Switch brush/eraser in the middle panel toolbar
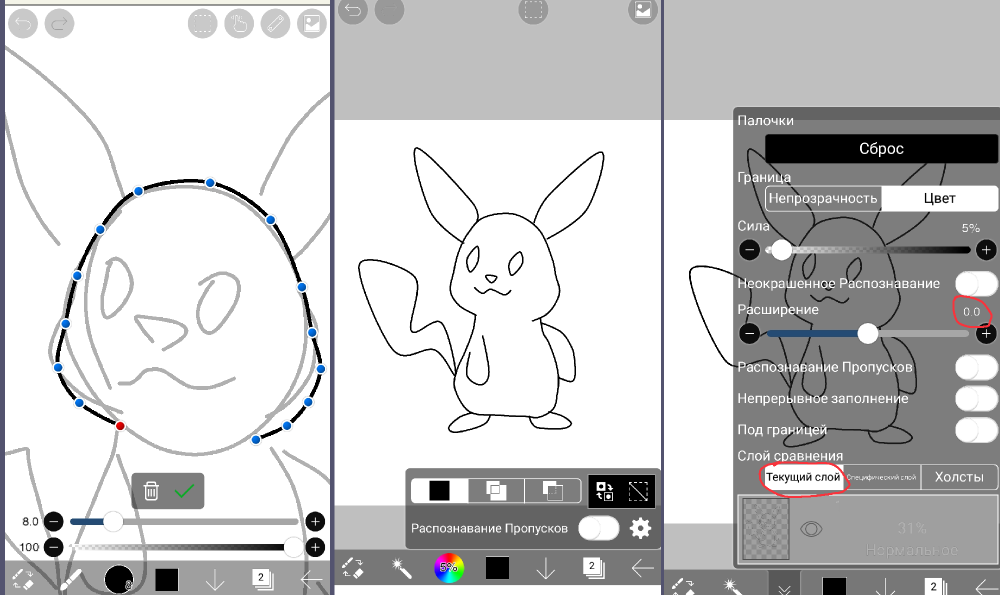This screenshot has height=595, width=1000. click(x=352, y=568)
